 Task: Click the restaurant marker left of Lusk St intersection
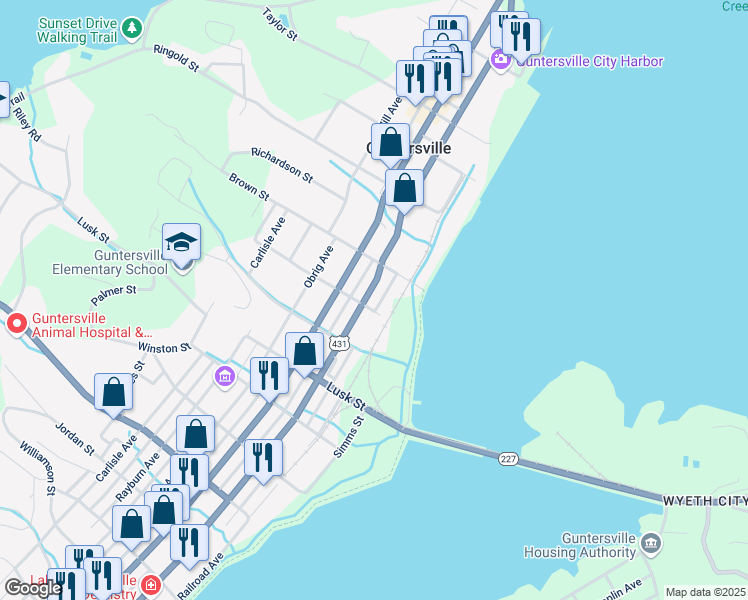pyautogui.click(x=269, y=376)
